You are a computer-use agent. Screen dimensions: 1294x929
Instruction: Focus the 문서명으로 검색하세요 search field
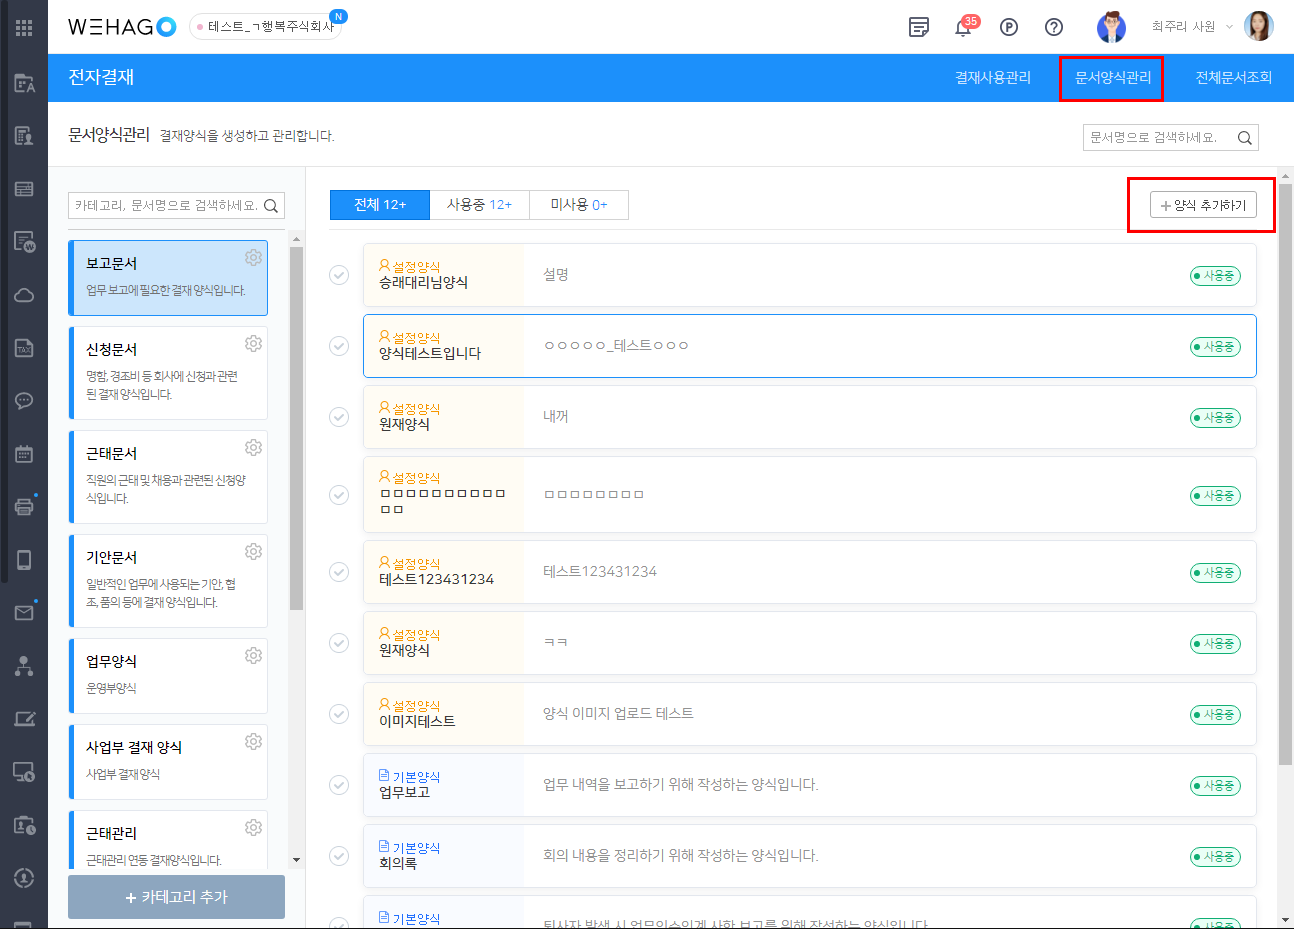1158,138
